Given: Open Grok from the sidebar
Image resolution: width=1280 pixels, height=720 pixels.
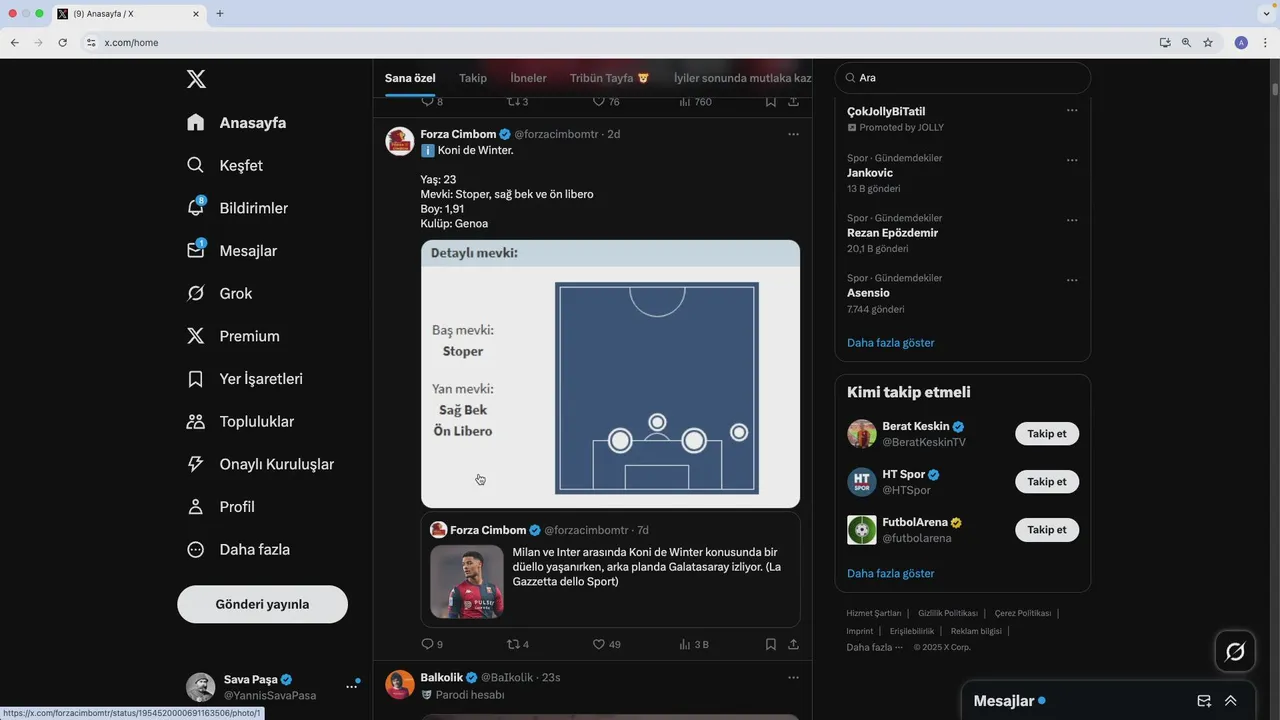Looking at the screenshot, I should [220, 293].
